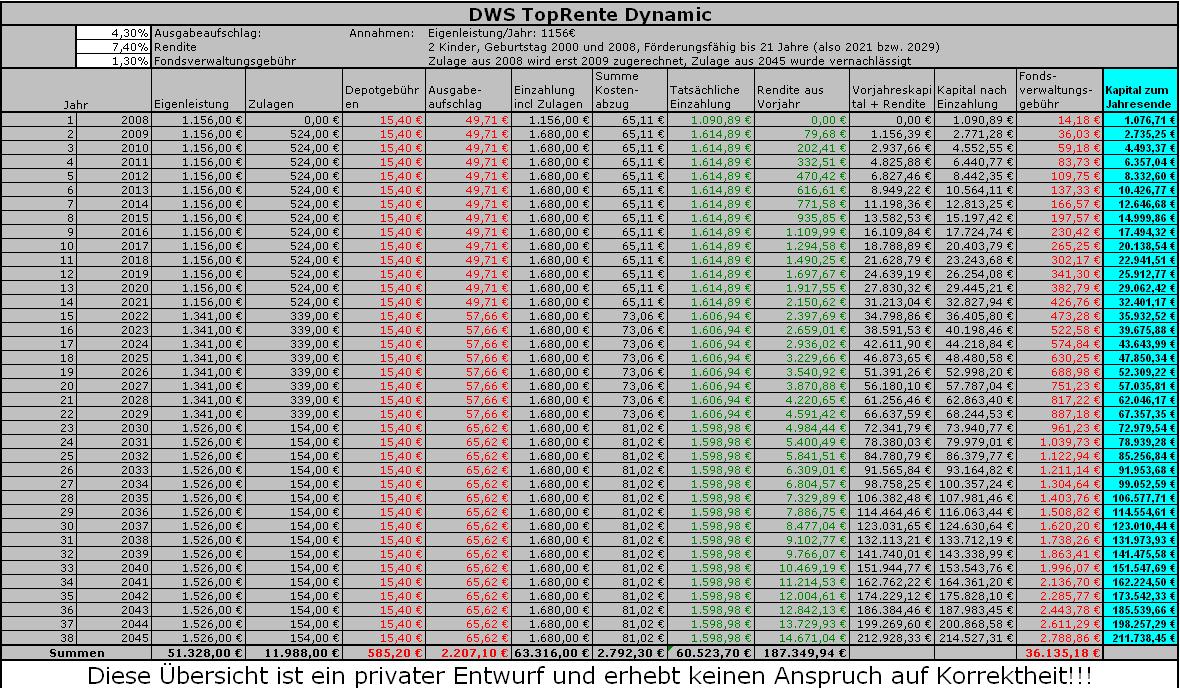
Task: Select the 'Vorjahreskapital + Rendite' column header
Action: coord(893,91)
